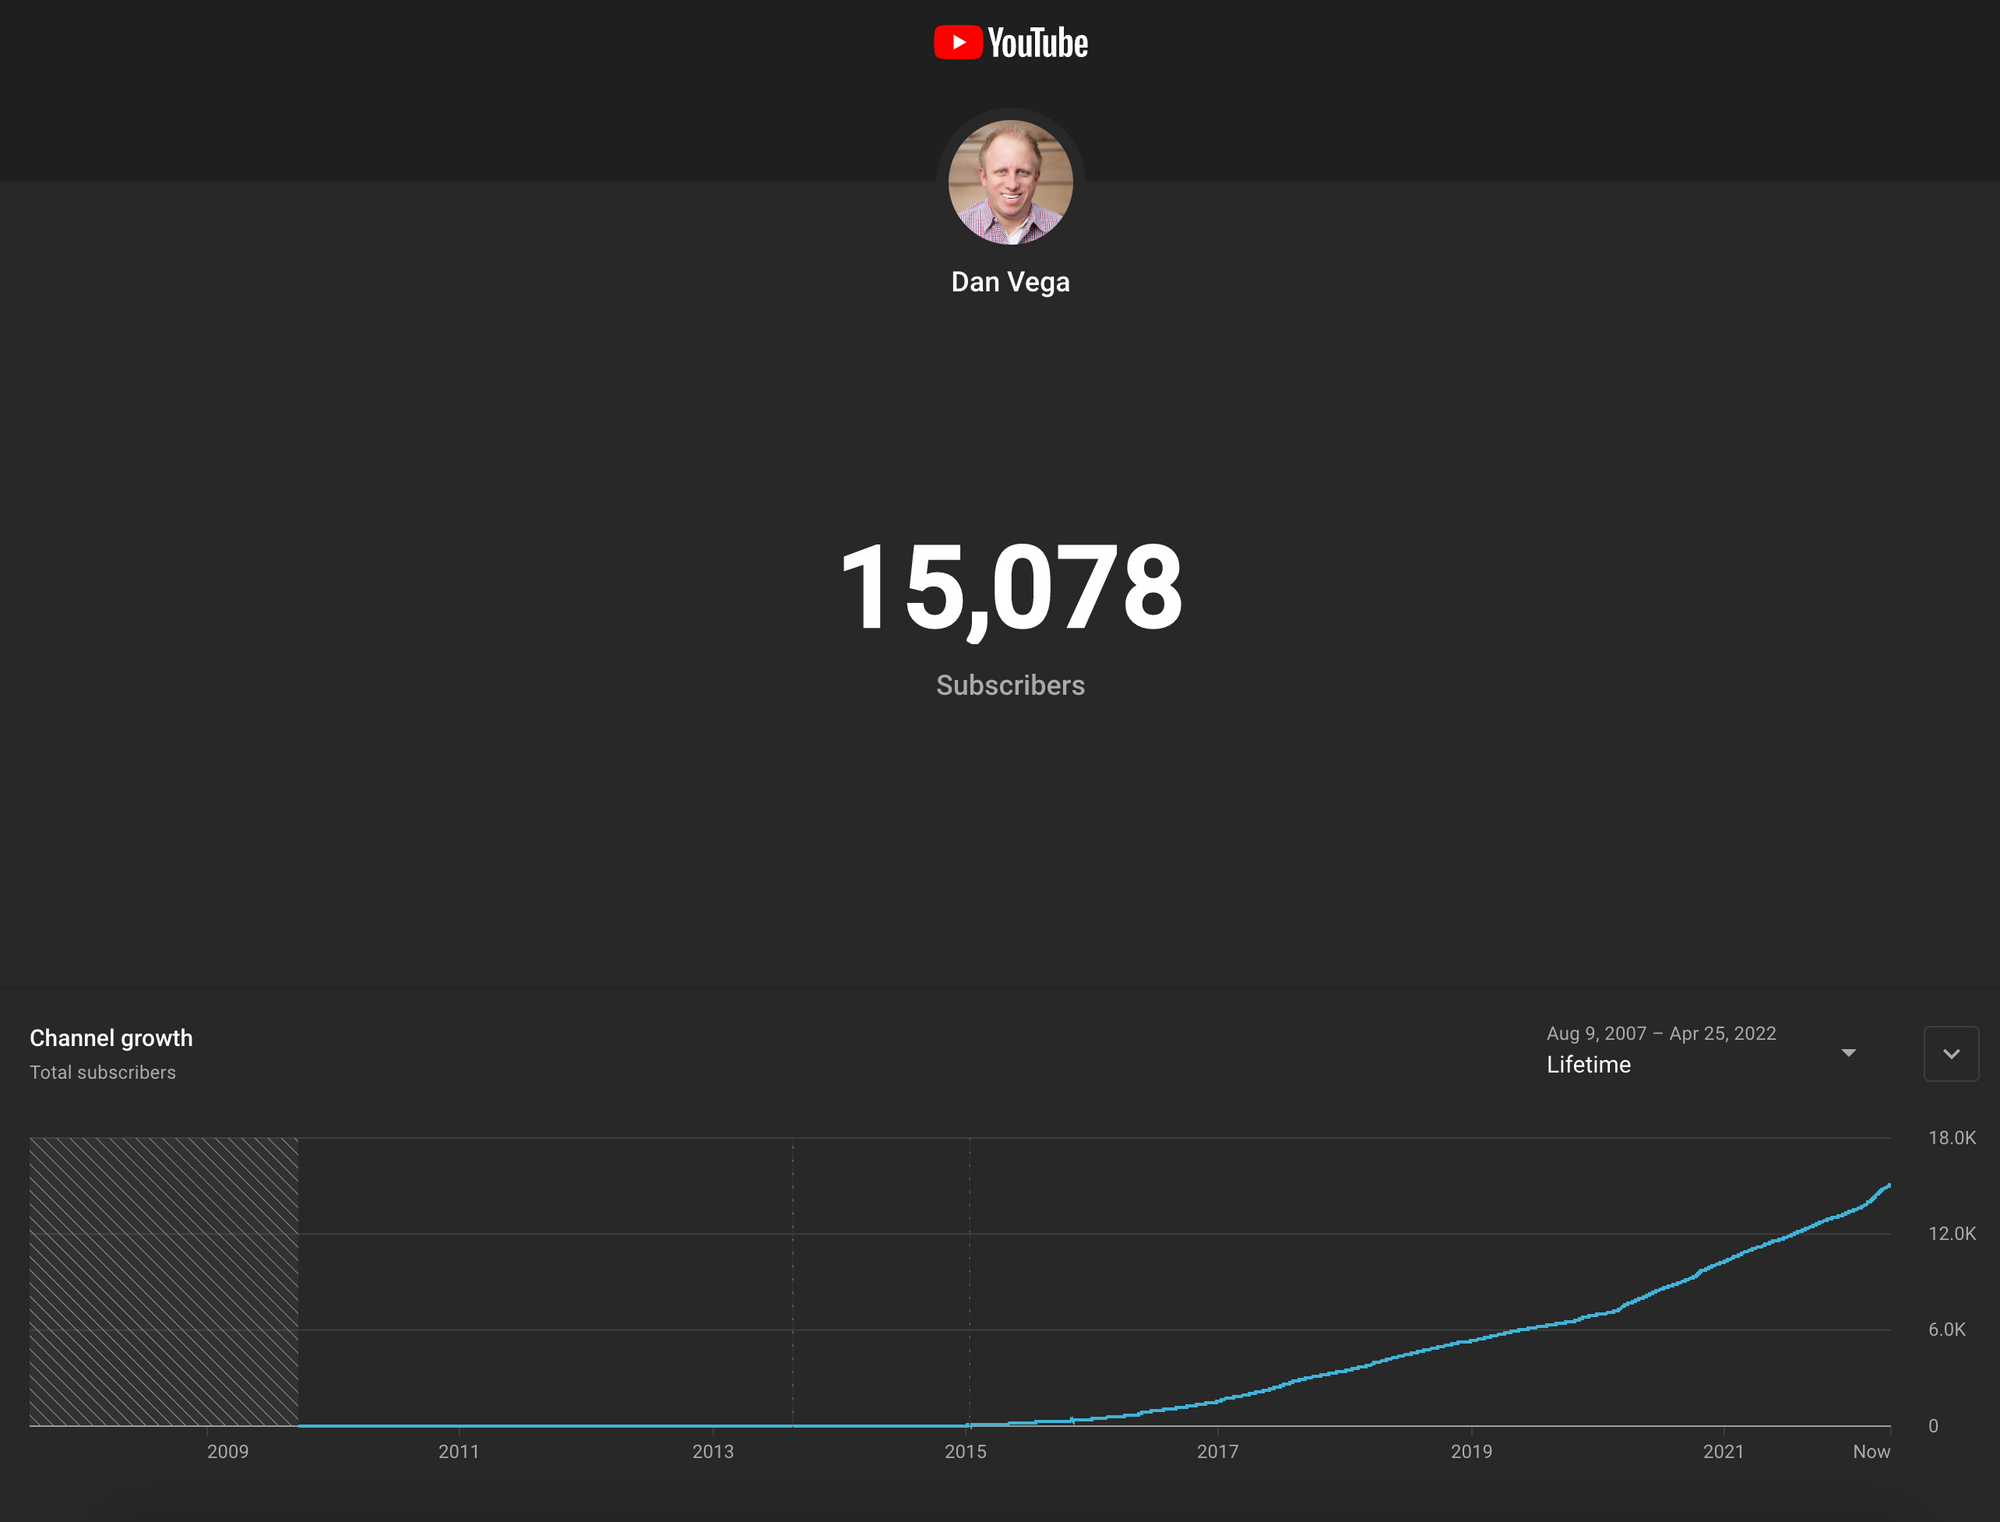Click the Total subscribers label
Image resolution: width=2000 pixels, height=1522 pixels.
point(102,1071)
